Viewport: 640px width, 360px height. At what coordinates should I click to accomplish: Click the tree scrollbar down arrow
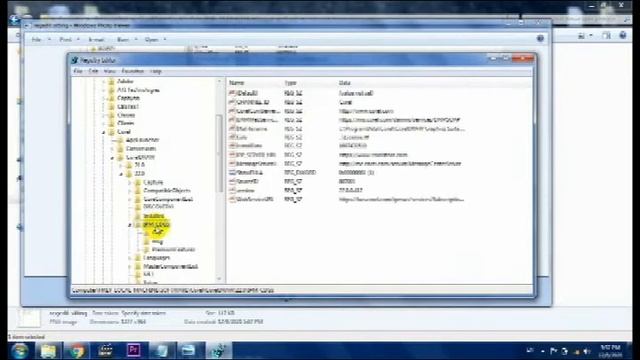click(x=219, y=279)
